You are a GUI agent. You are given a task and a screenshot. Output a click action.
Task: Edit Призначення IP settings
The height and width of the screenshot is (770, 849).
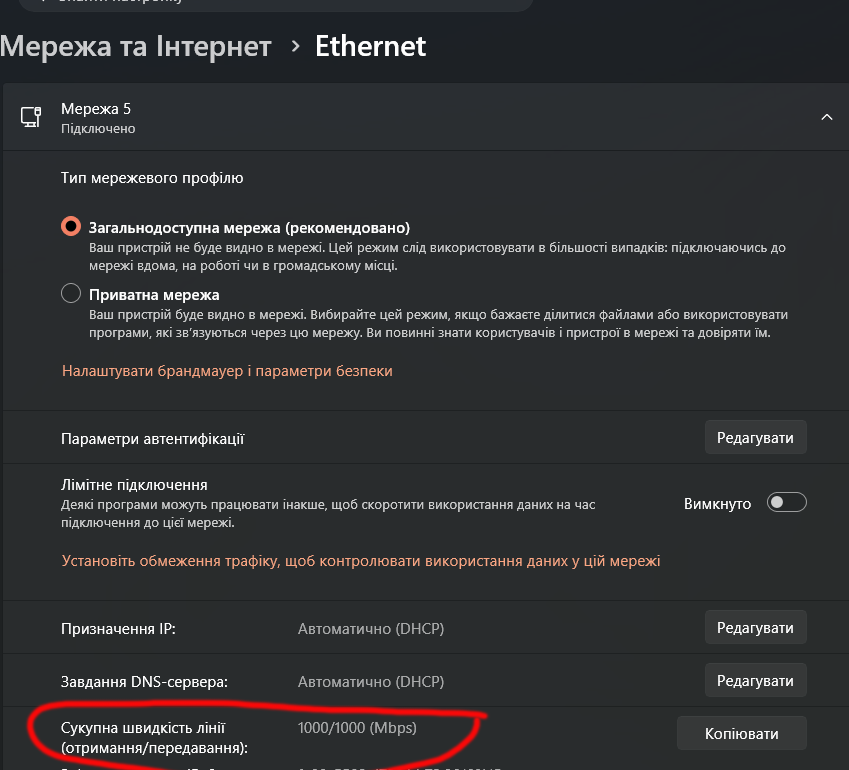coord(755,628)
